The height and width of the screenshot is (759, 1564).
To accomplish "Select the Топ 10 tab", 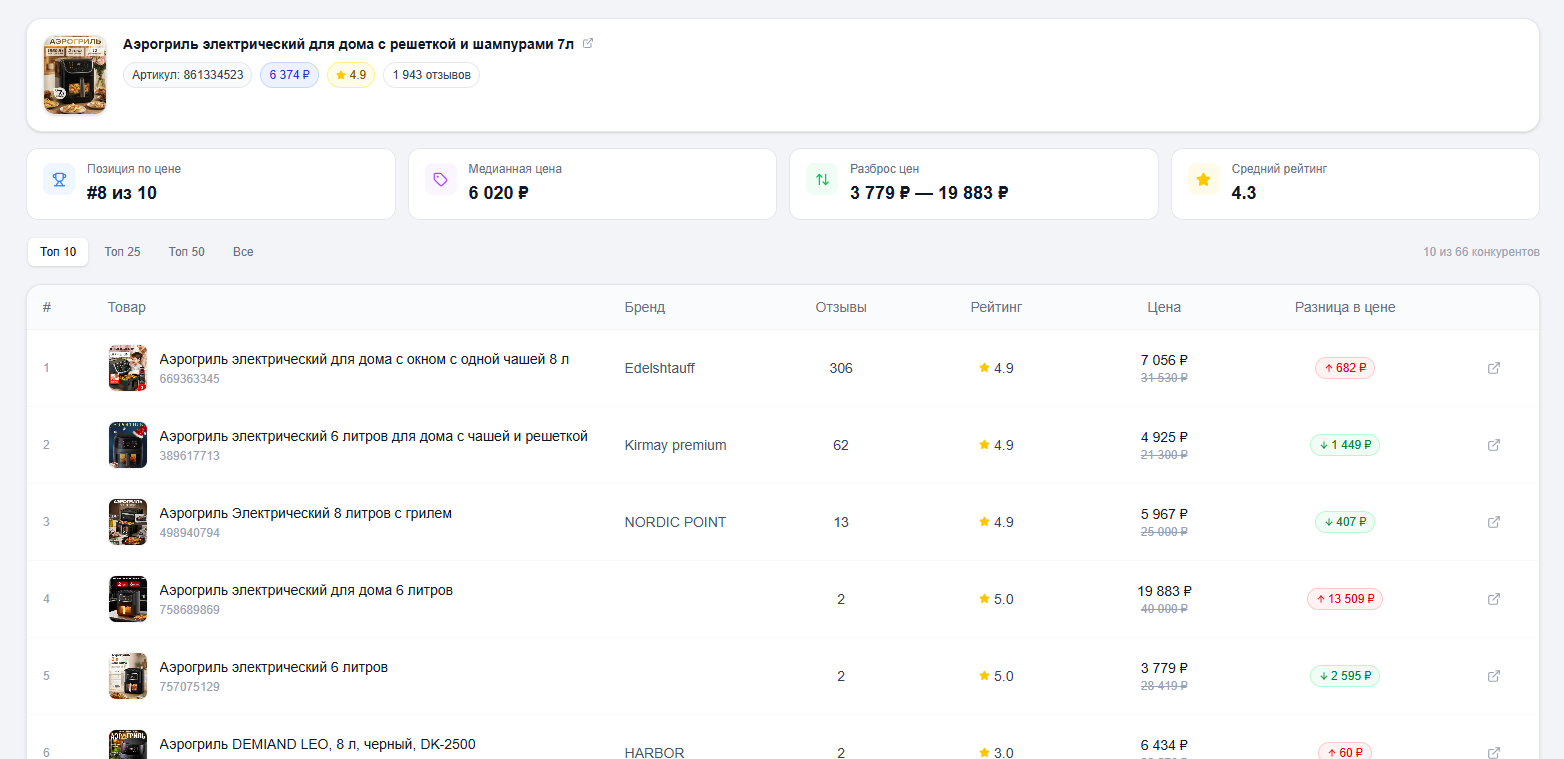I will [x=58, y=252].
